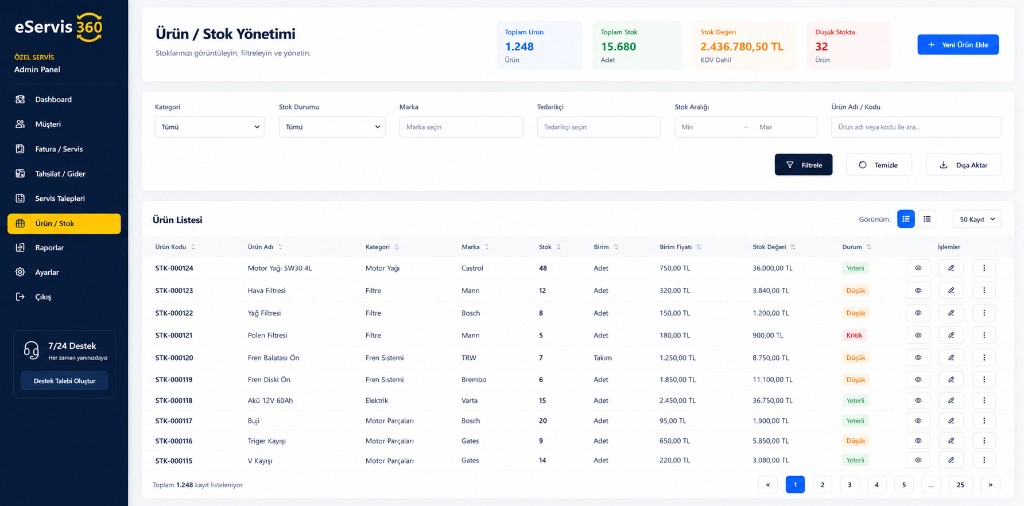The height and width of the screenshot is (506, 1024).
Task: View details of STK-000124 with eye icon
Action: point(918,268)
